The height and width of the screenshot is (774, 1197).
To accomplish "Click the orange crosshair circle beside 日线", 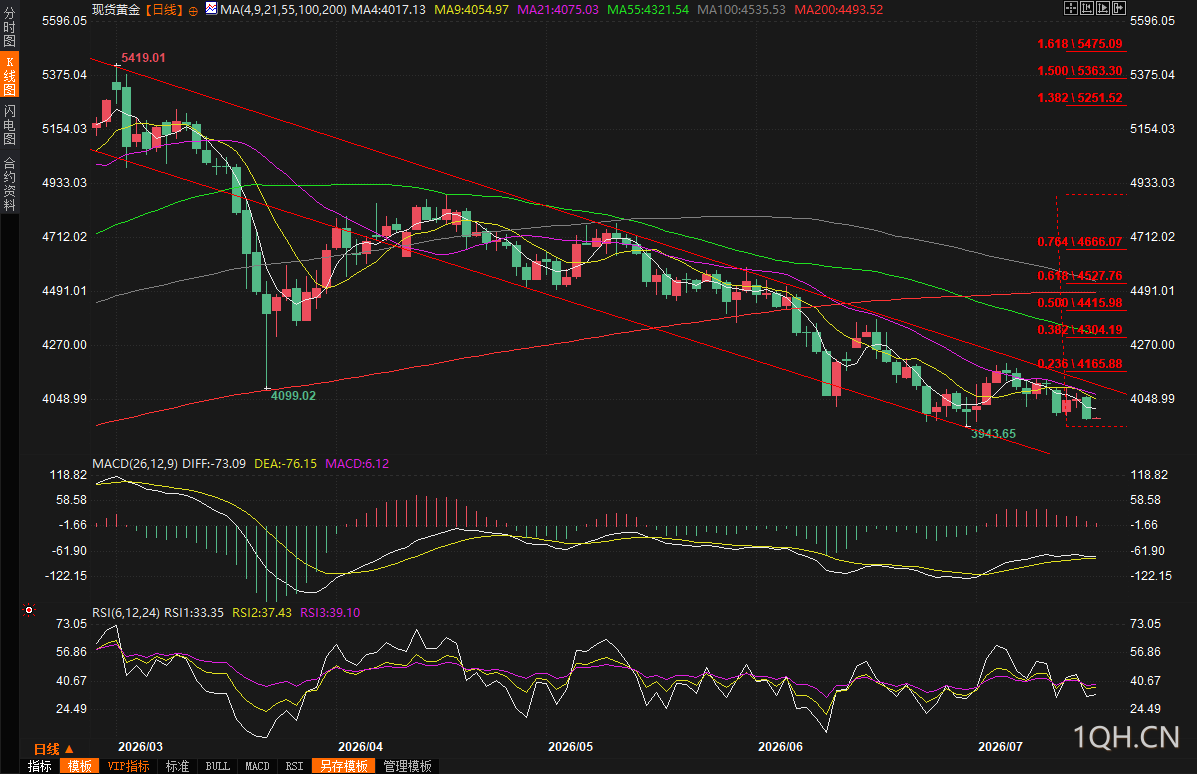I will click(192, 11).
